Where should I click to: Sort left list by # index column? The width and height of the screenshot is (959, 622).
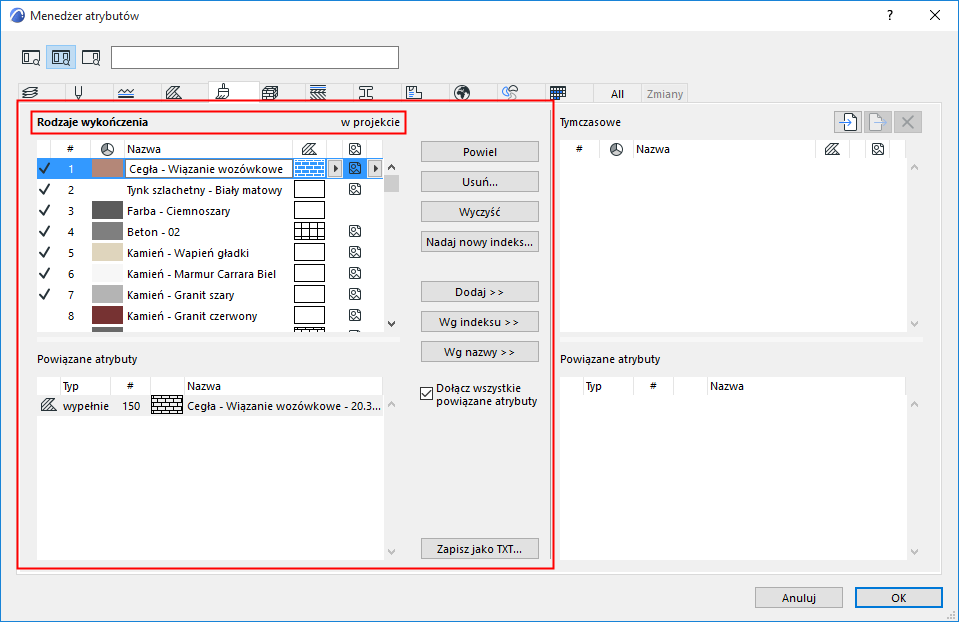(x=70, y=149)
